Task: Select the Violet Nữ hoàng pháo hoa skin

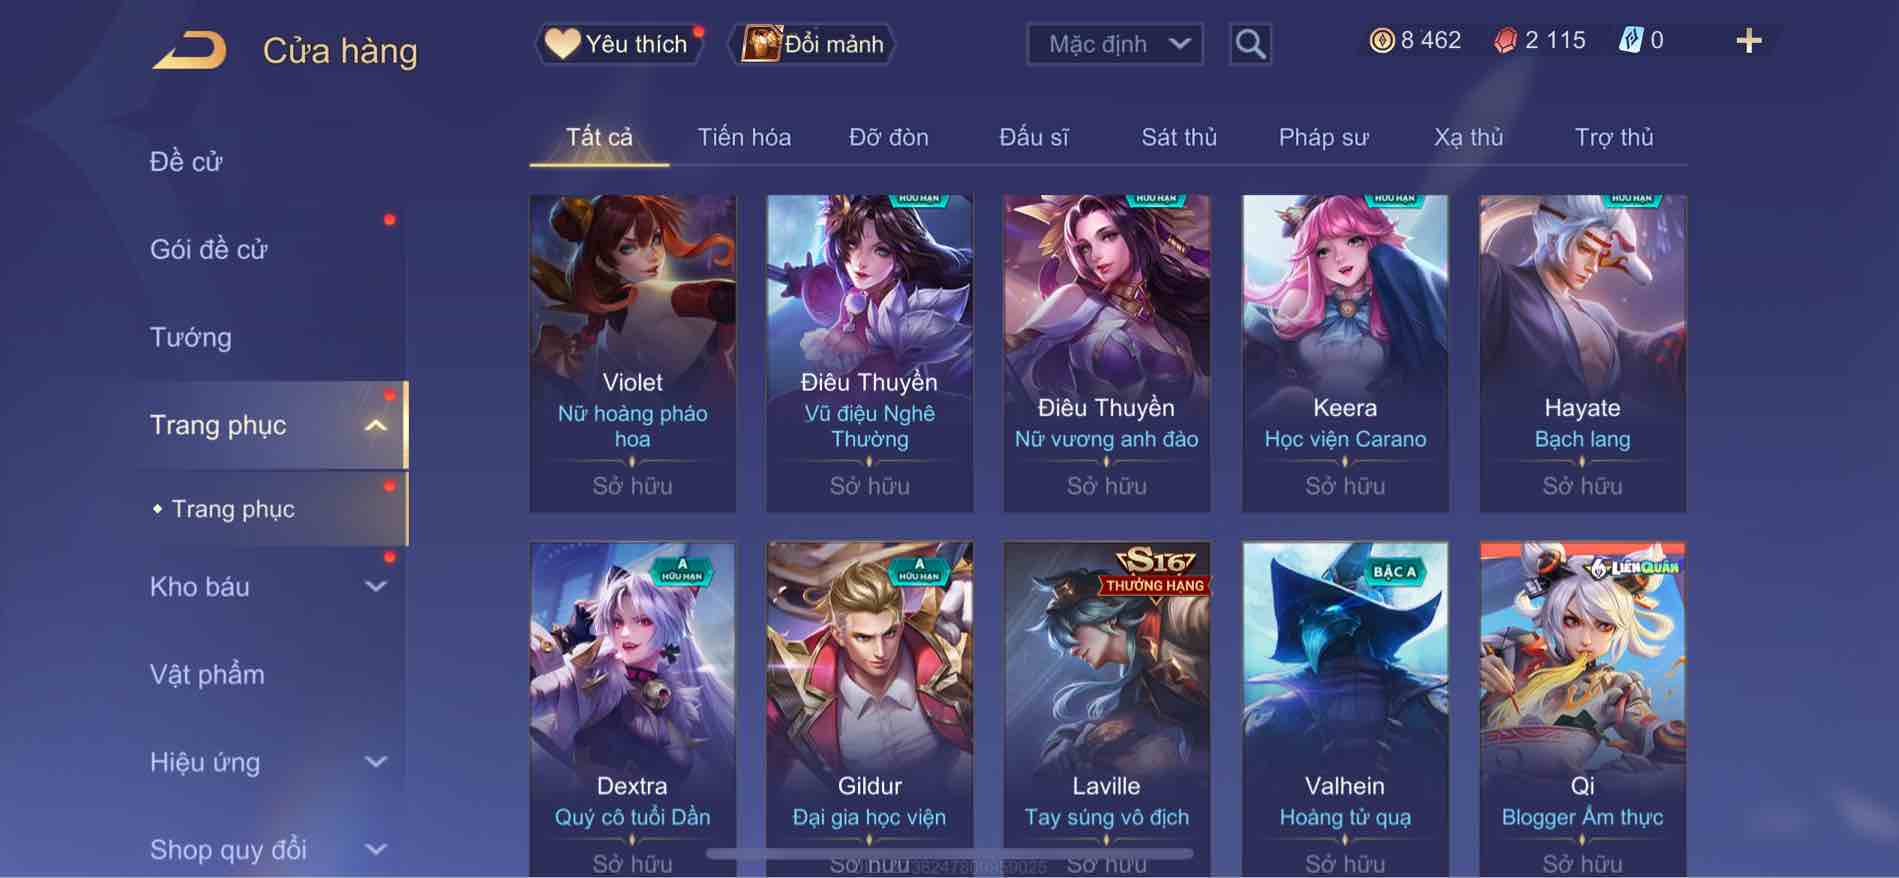Action: coord(633,354)
